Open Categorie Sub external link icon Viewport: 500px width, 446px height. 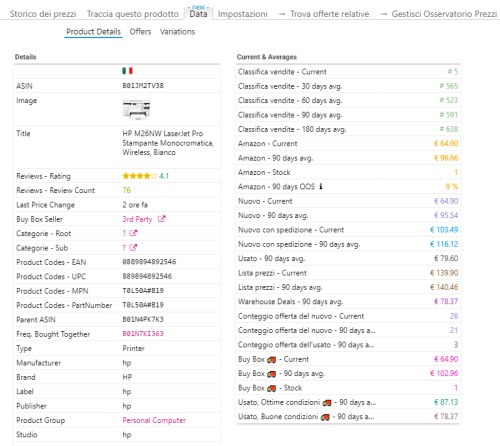(133, 248)
